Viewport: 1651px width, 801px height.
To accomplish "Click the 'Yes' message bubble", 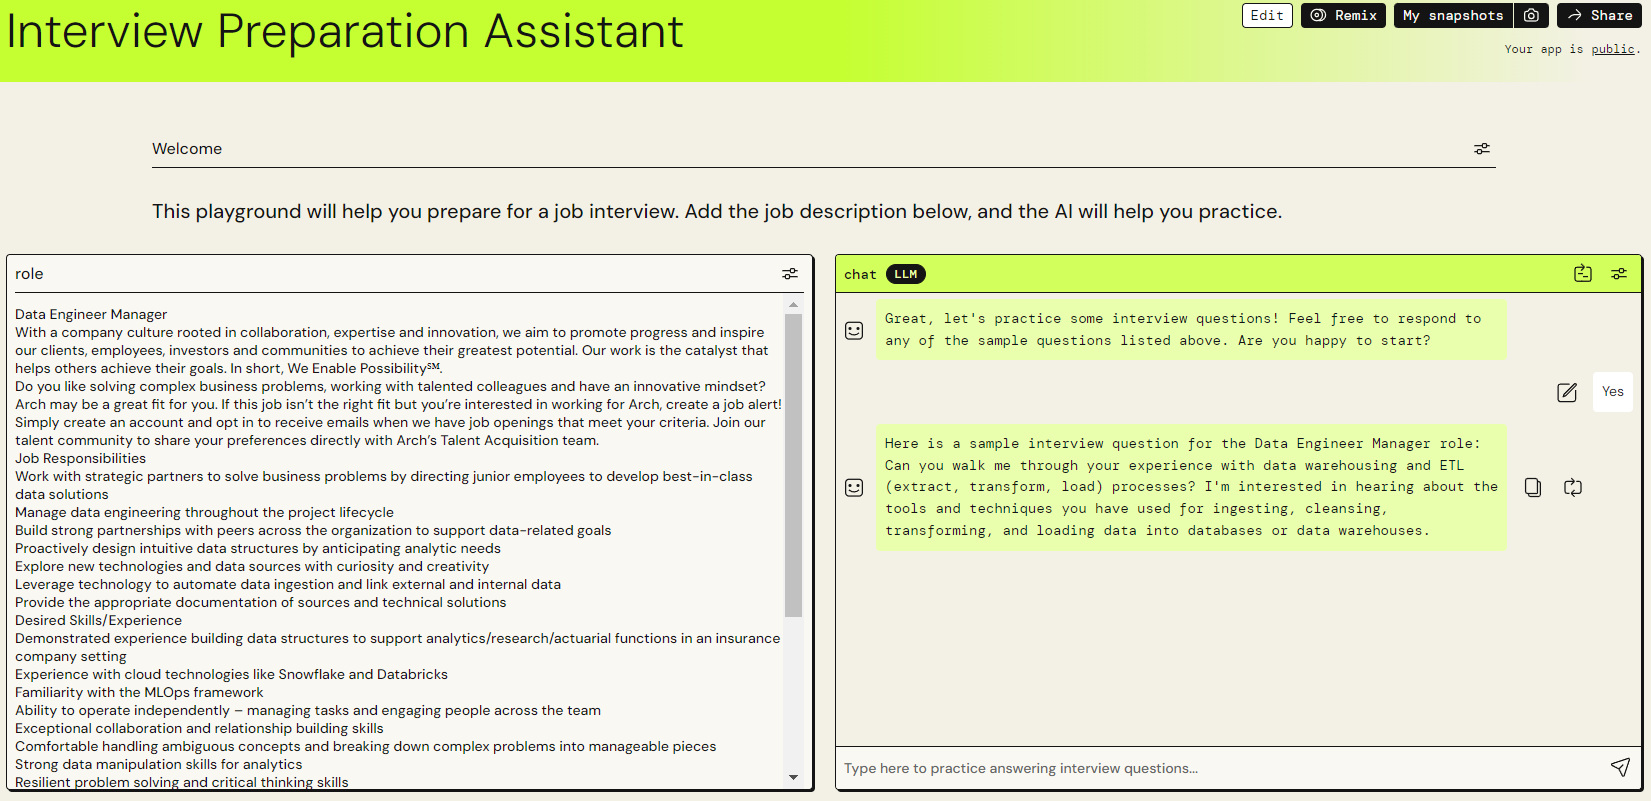I will coord(1613,392).
